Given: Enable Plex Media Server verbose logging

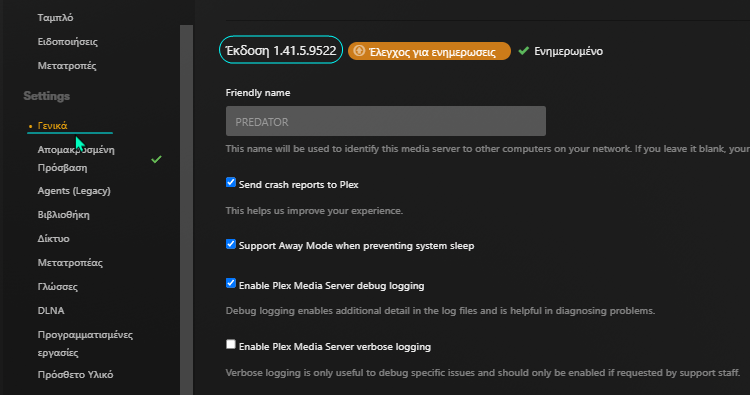Looking at the screenshot, I should pos(231,344).
